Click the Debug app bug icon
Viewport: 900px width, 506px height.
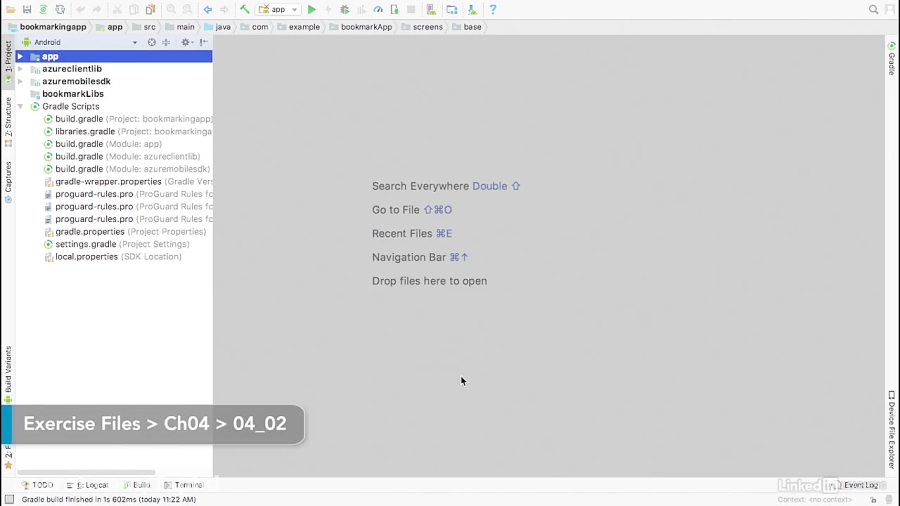pos(344,10)
